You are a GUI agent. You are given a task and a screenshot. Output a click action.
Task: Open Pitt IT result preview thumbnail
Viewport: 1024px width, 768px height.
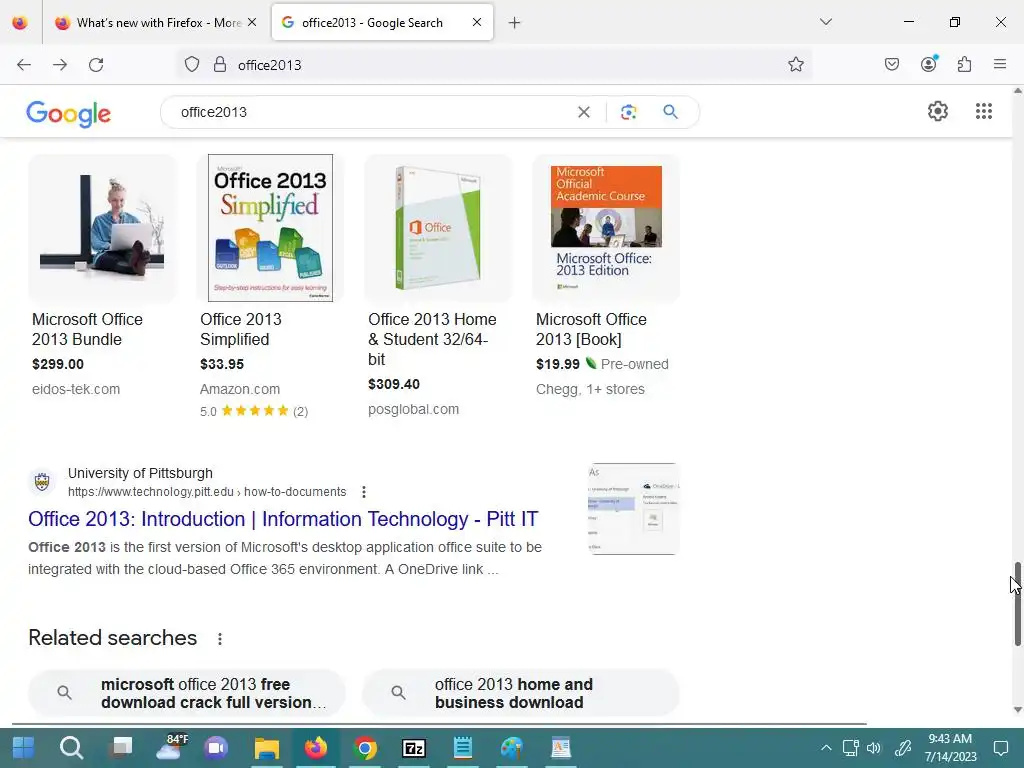pyautogui.click(x=633, y=509)
